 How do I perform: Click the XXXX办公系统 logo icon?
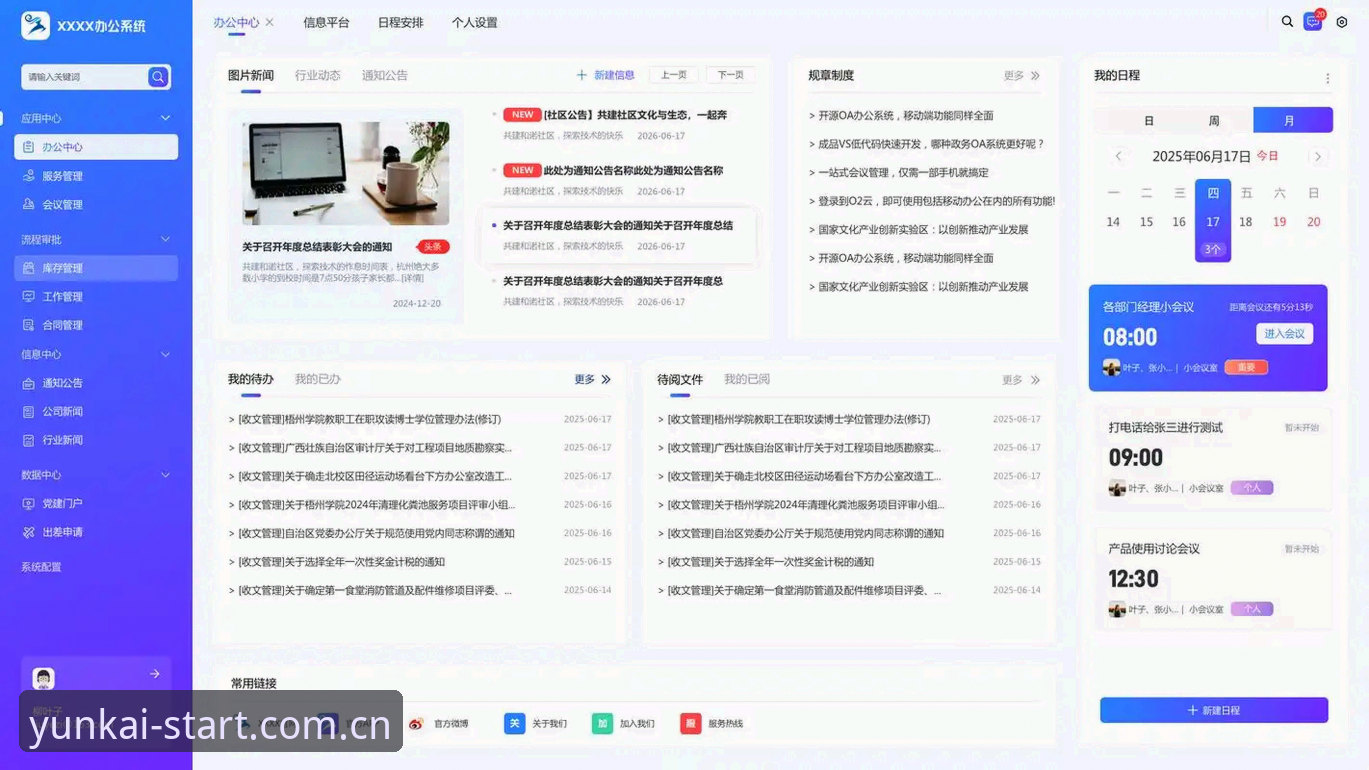coord(35,25)
